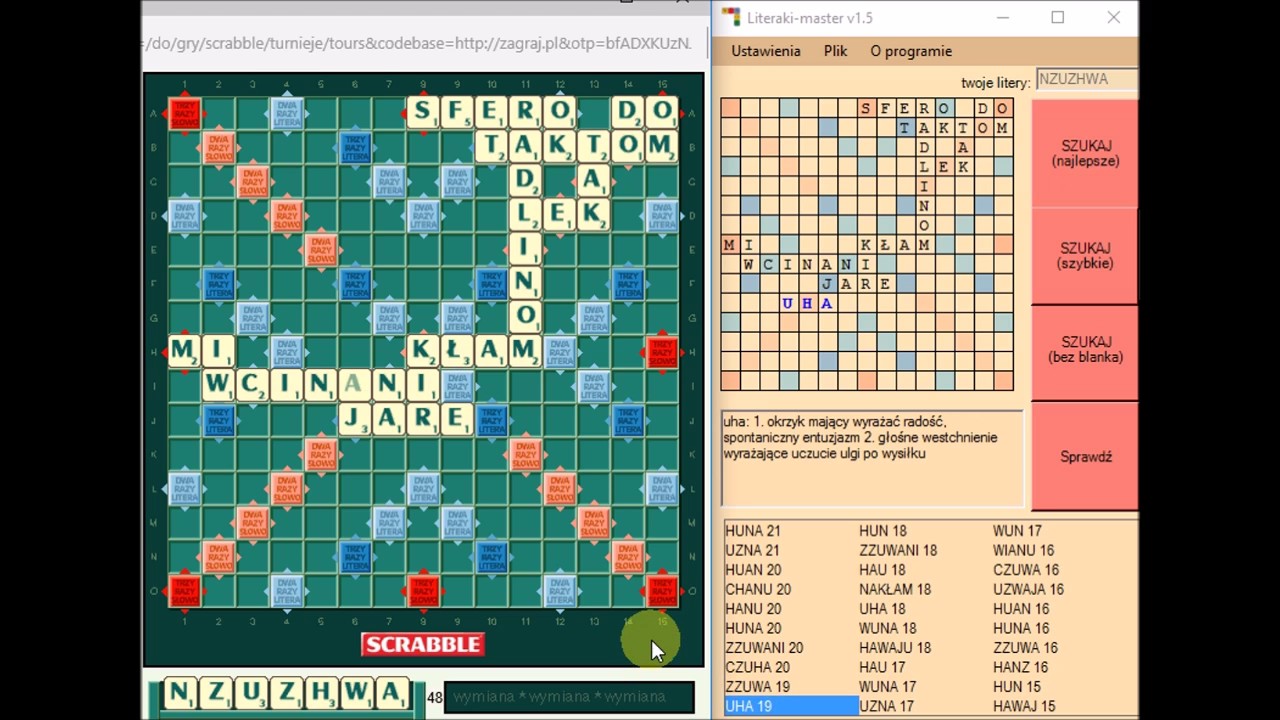The width and height of the screenshot is (1280, 720).
Task: Click SZUKAJ (bez blanka) button
Action: [x=1085, y=349]
